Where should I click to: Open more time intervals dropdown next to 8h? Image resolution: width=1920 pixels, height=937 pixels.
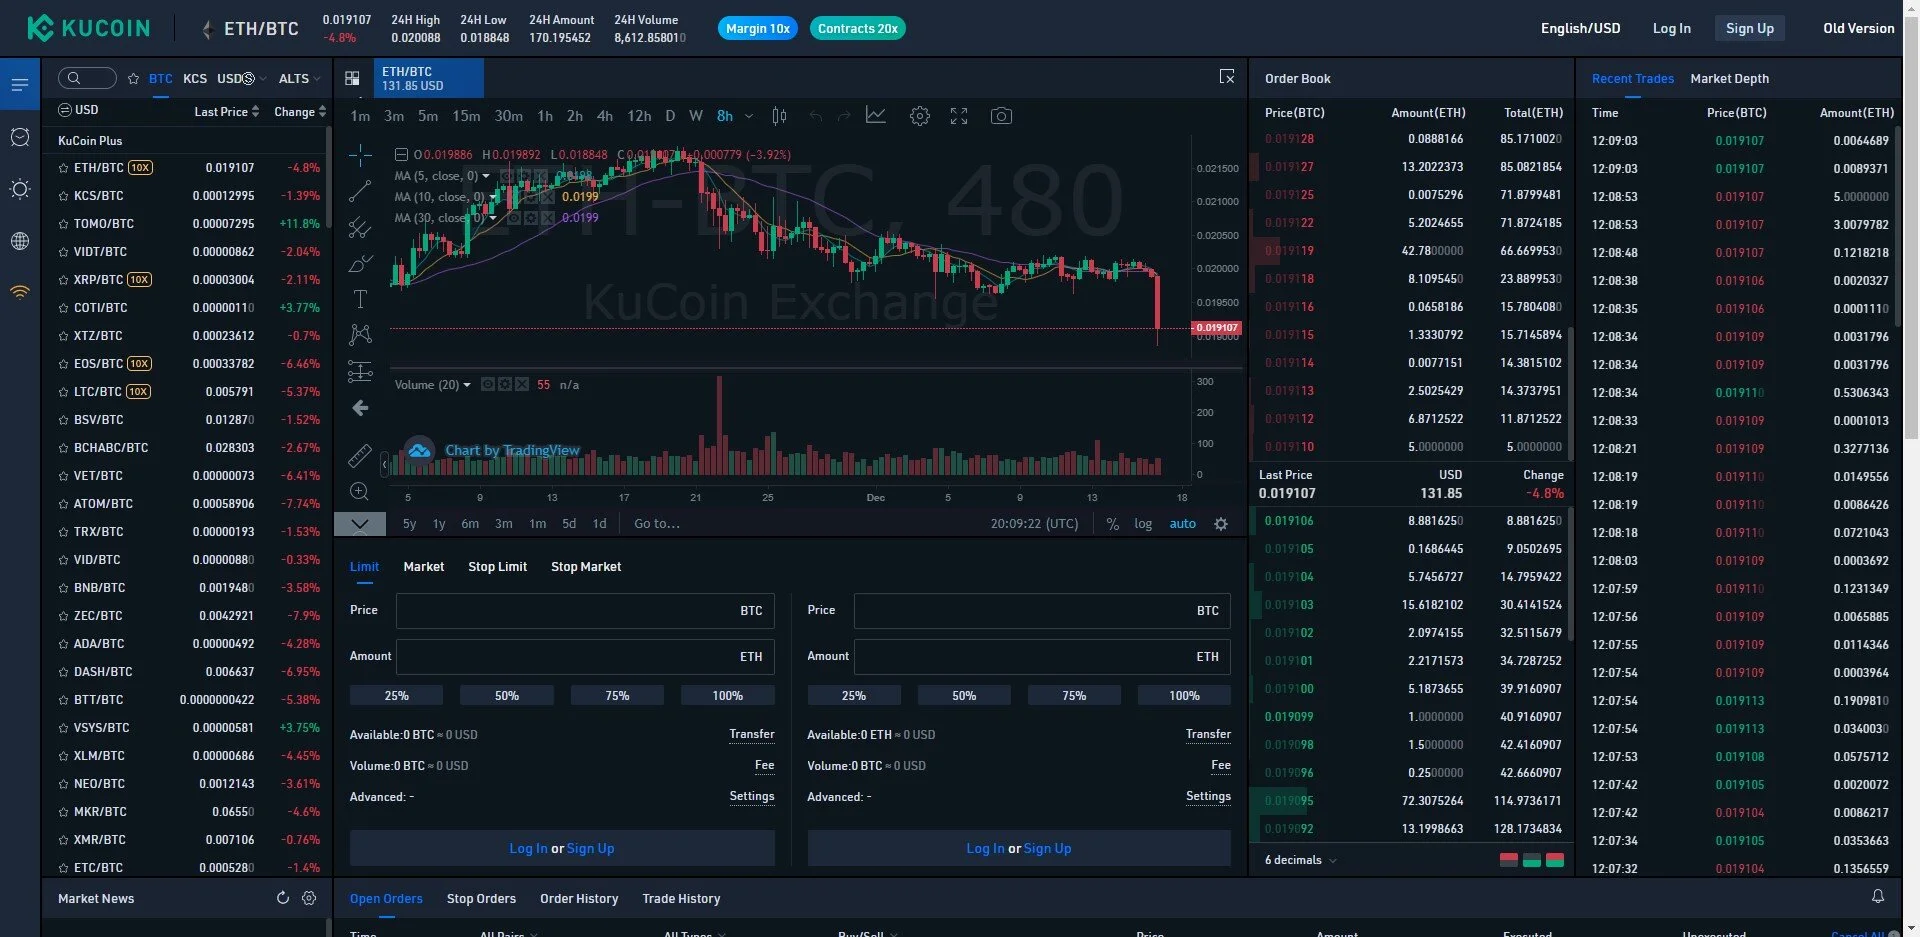pos(749,116)
